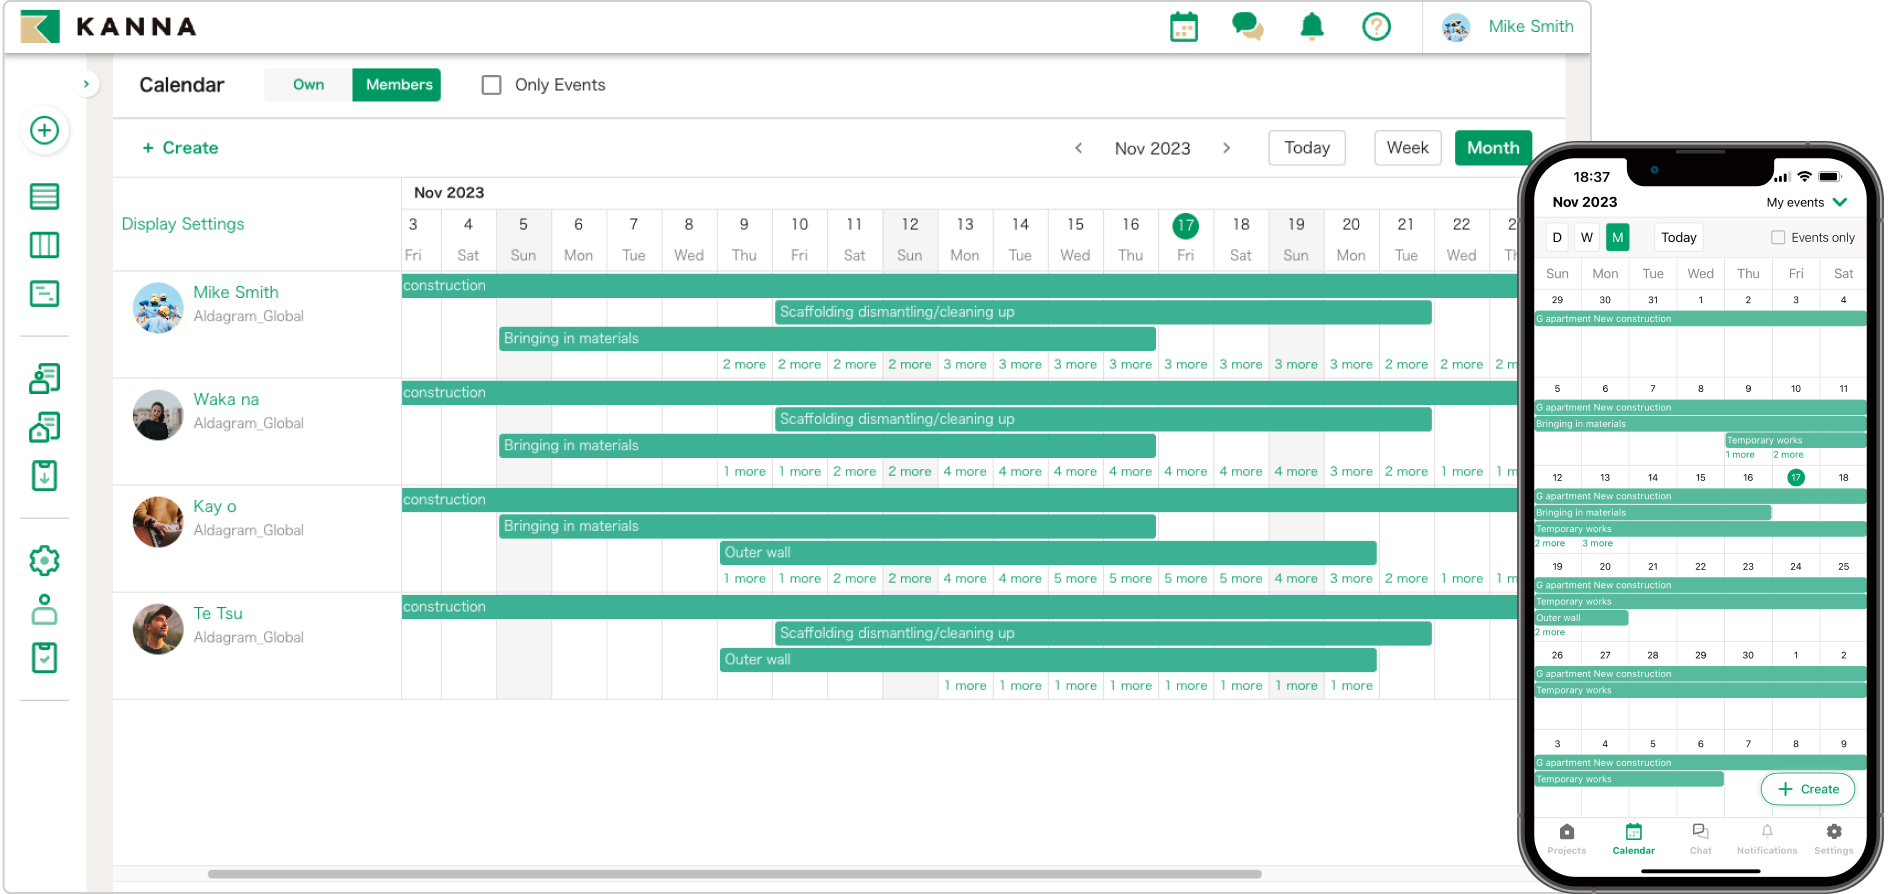The image size is (1890, 894).
Task: Select M month view on phone
Action: 1617,237
